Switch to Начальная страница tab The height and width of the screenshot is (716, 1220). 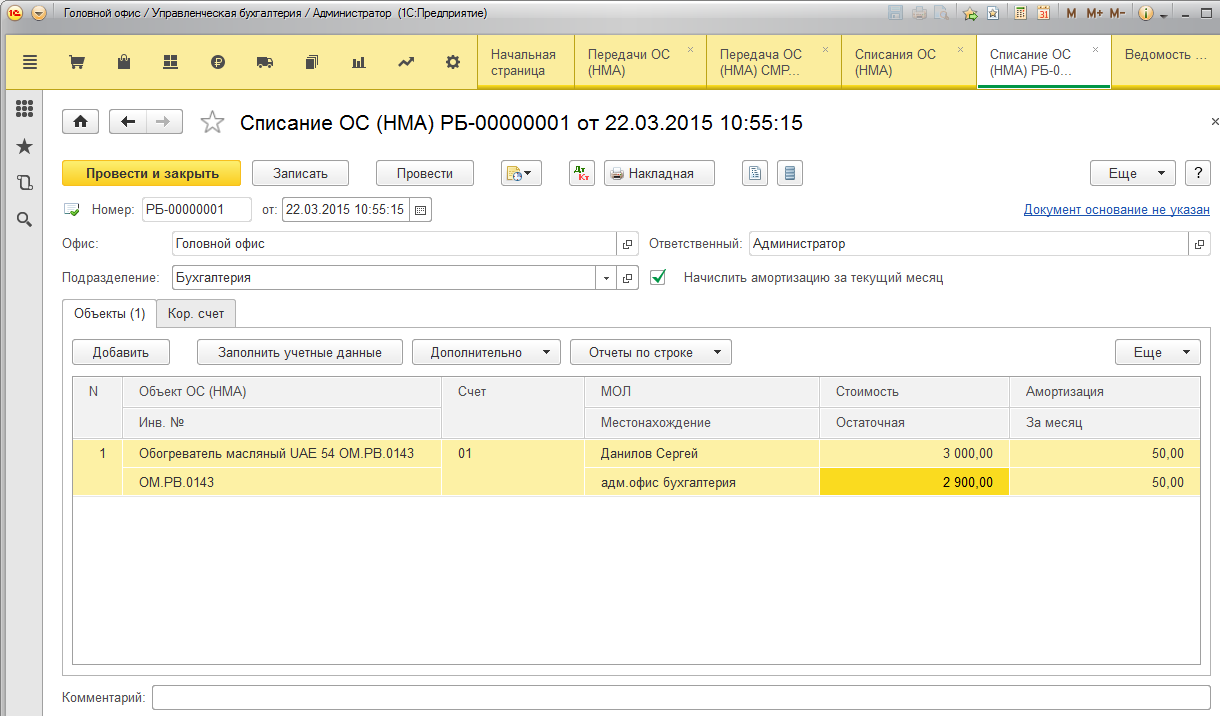click(526, 62)
